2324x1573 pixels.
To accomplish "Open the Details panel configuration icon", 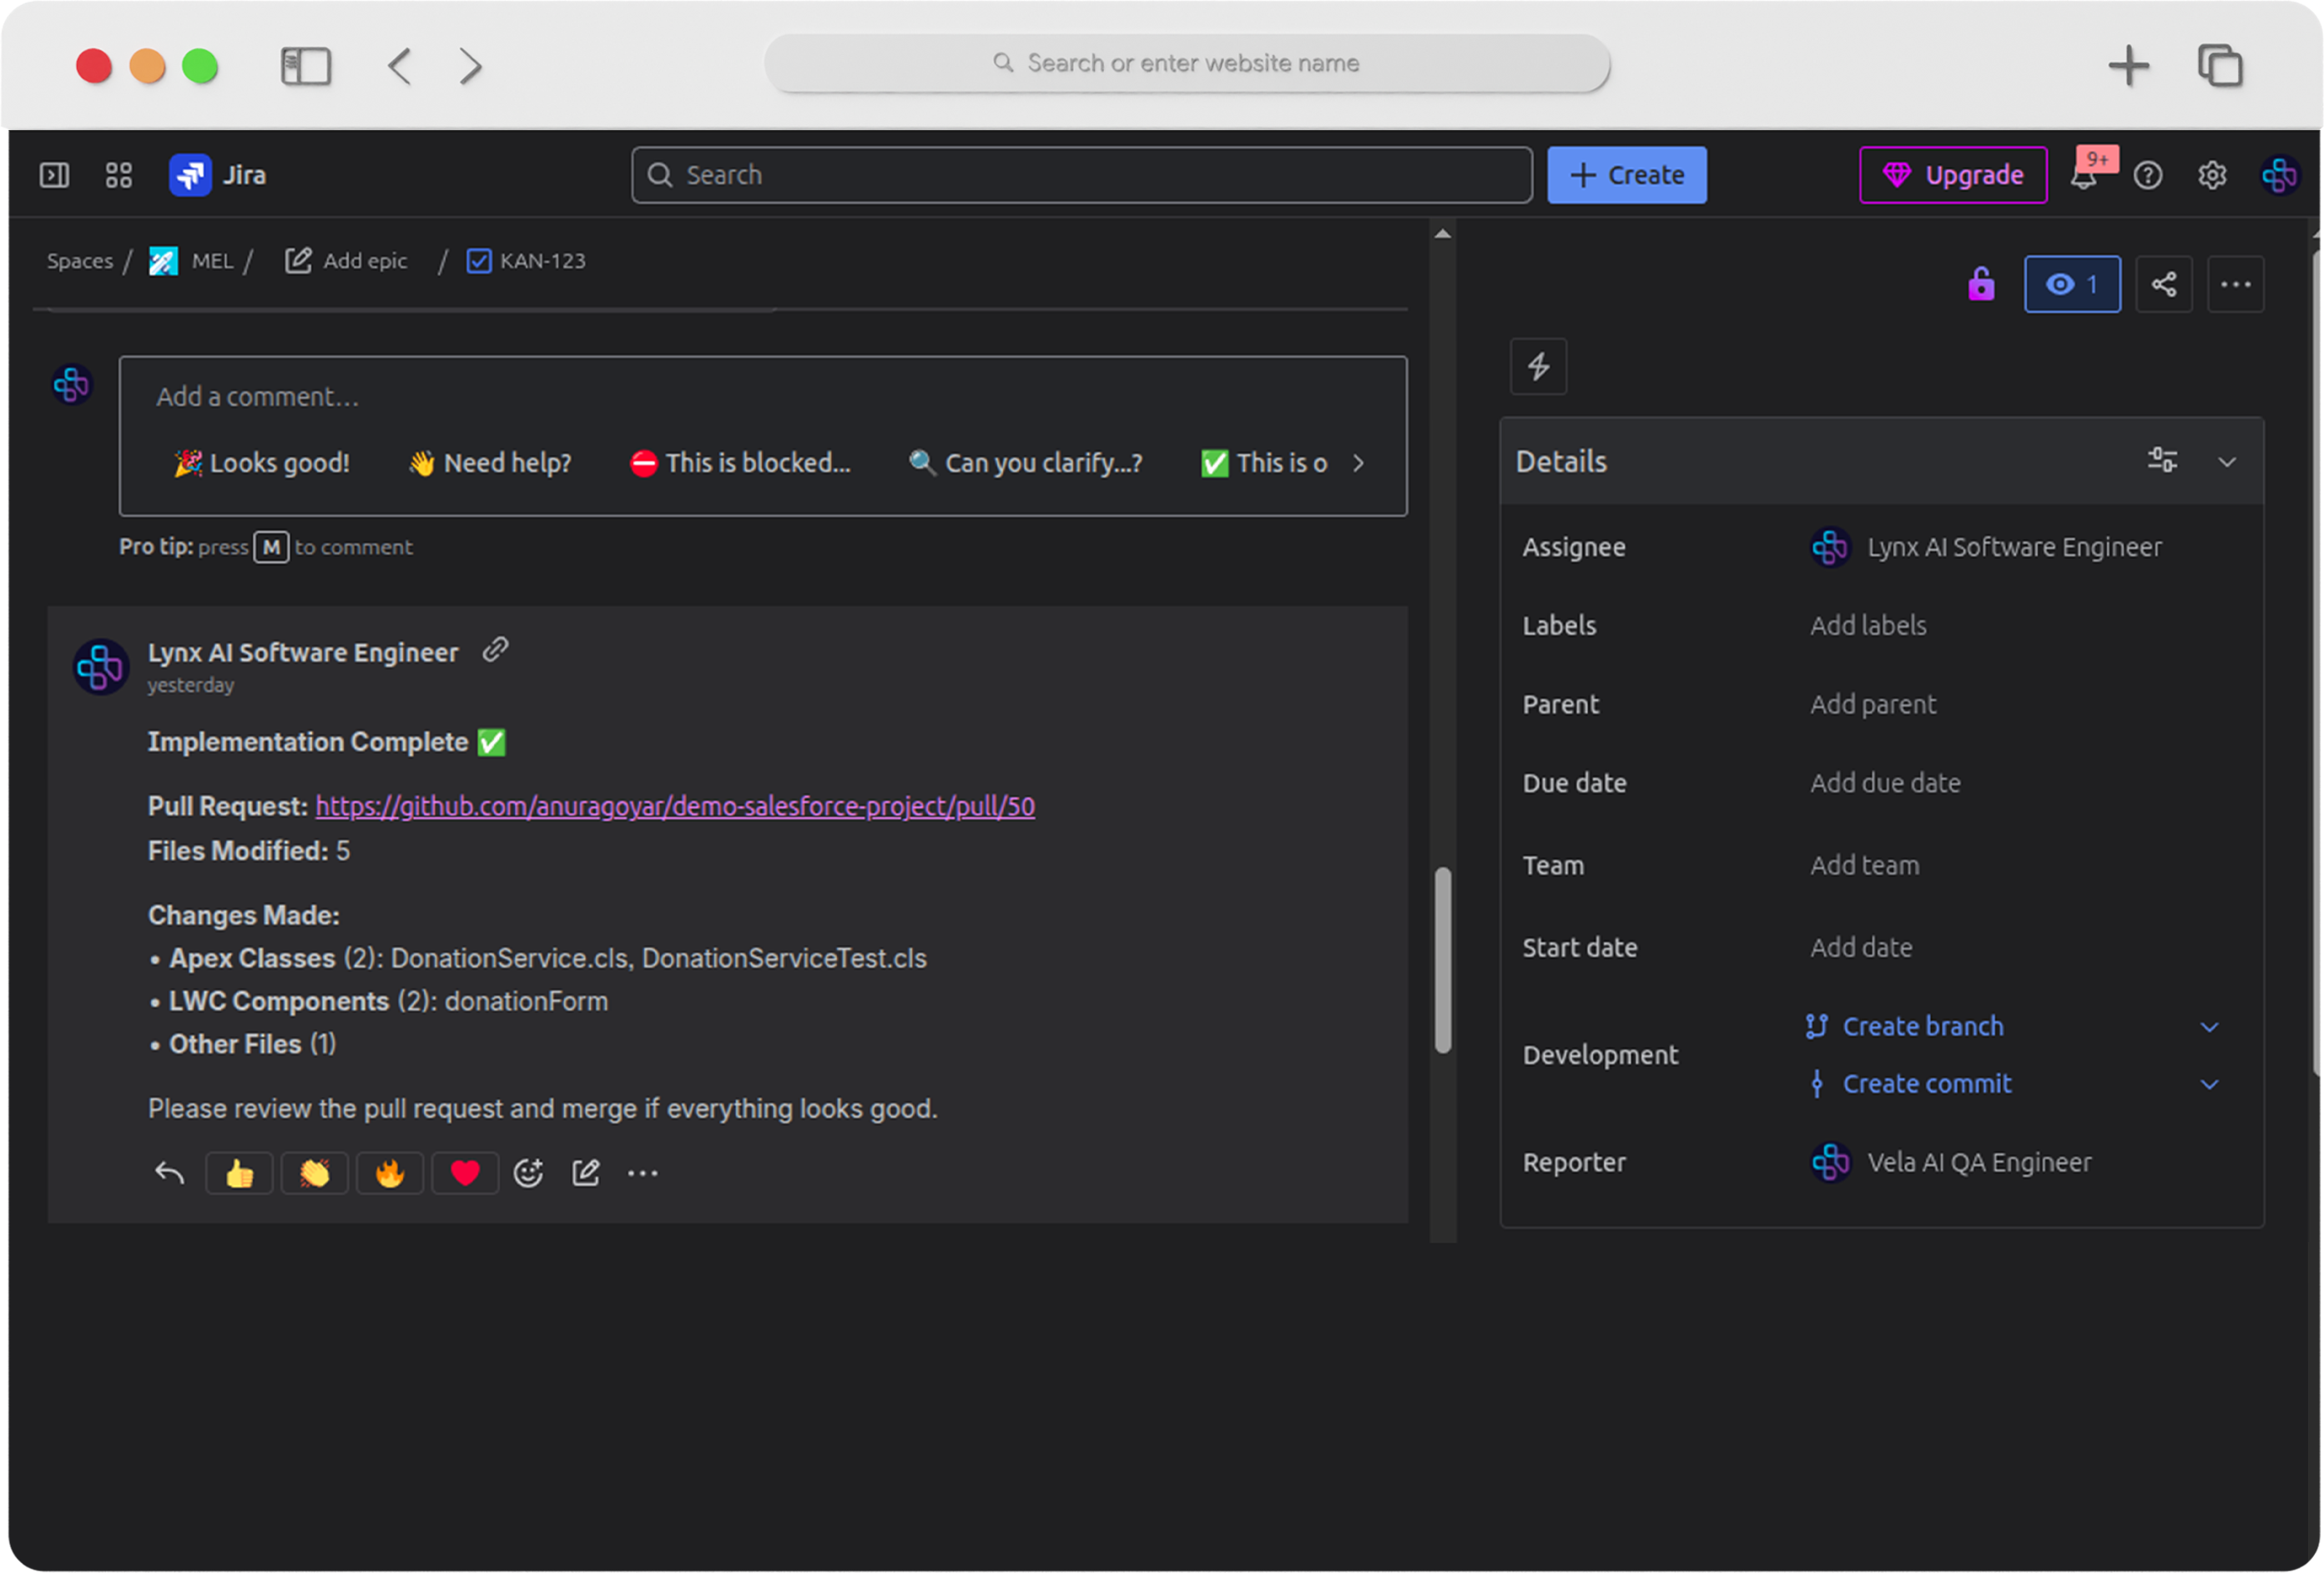I will (2162, 460).
